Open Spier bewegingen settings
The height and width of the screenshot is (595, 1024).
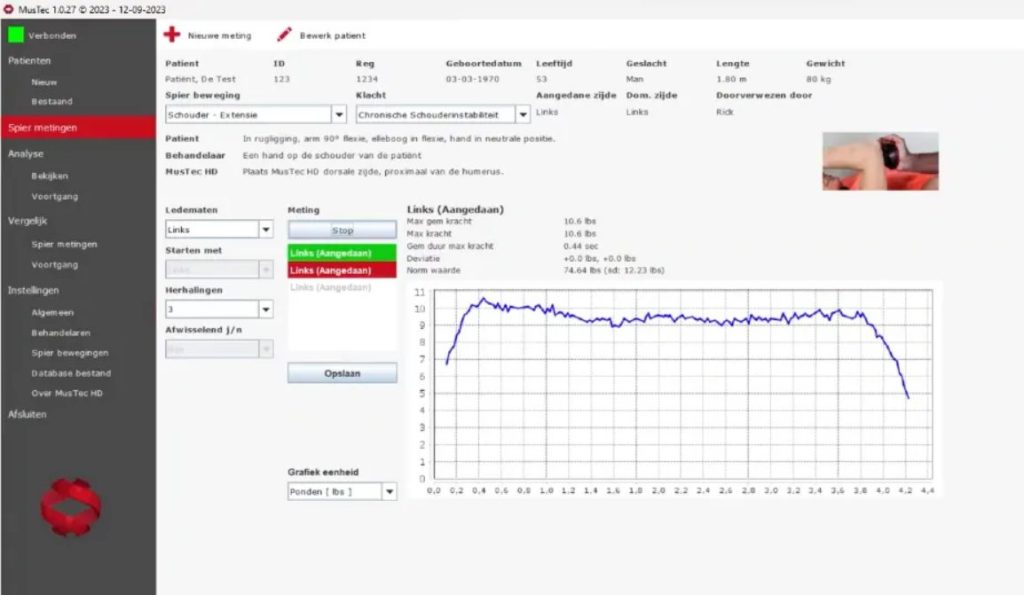[70, 353]
